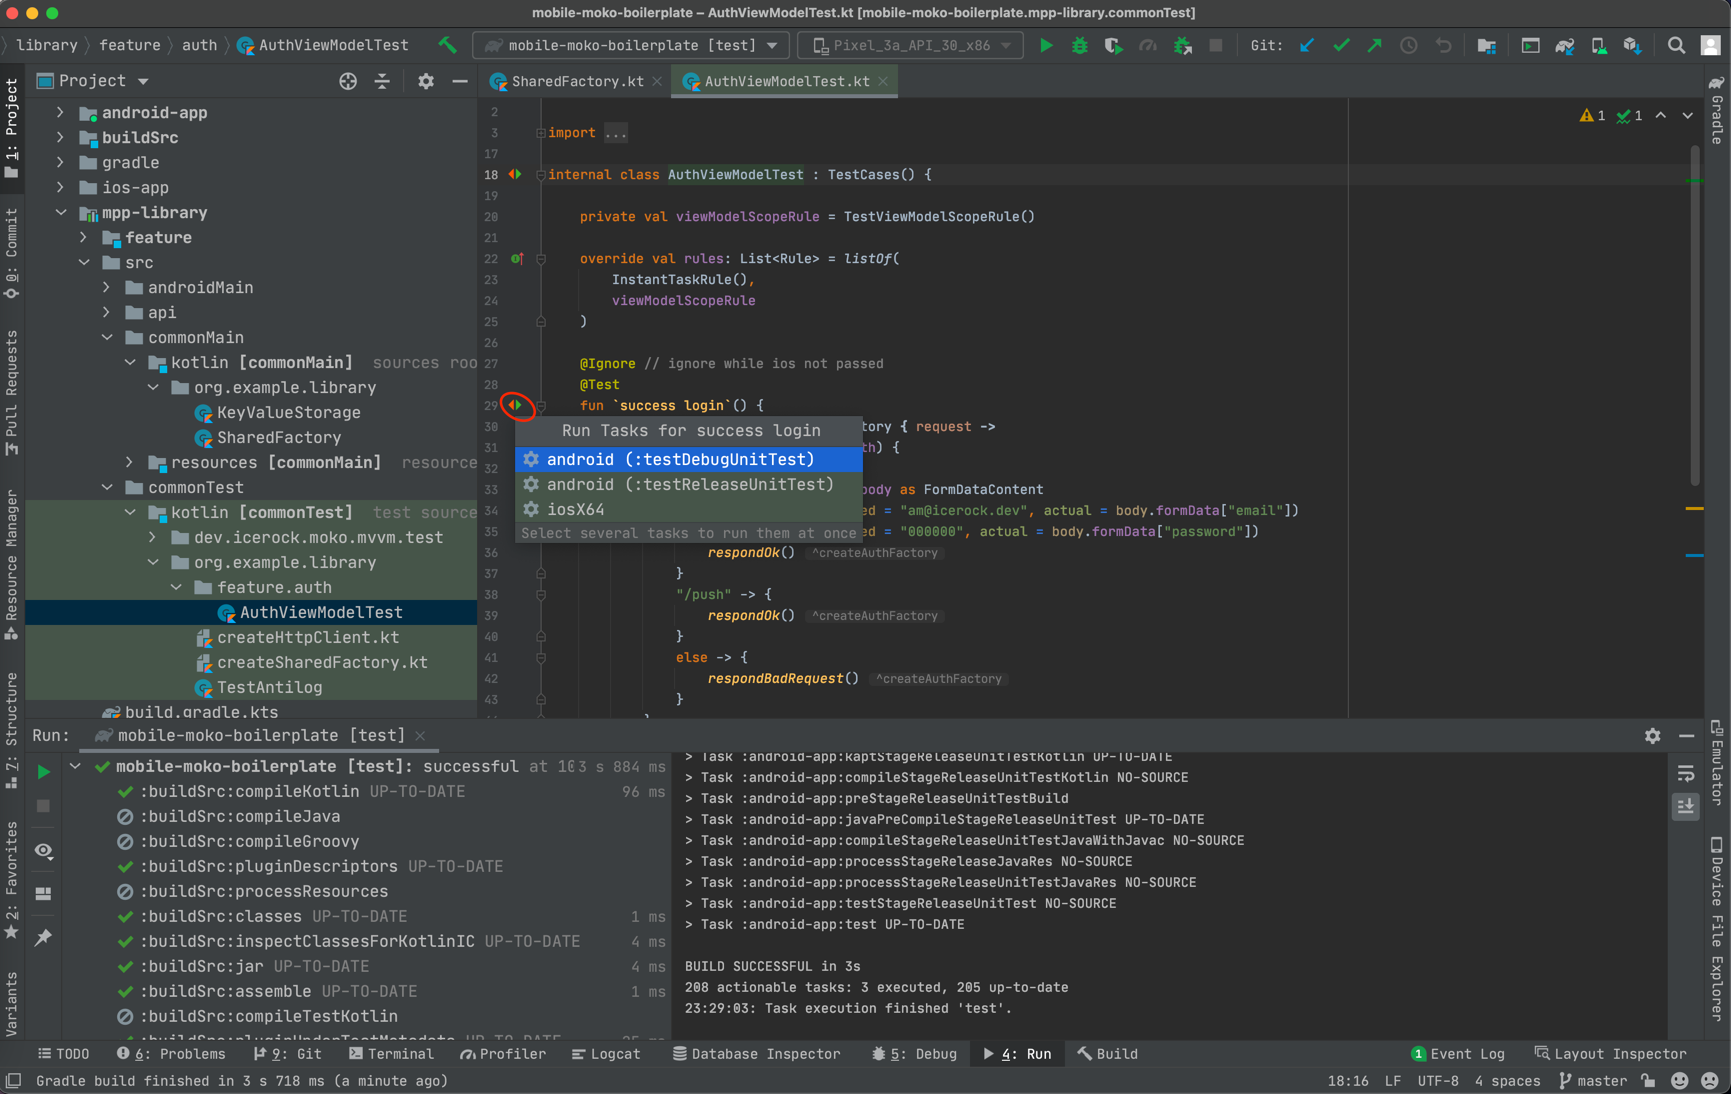Toggle soft-wrap in the Run console

pyautogui.click(x=1686, y=773)
